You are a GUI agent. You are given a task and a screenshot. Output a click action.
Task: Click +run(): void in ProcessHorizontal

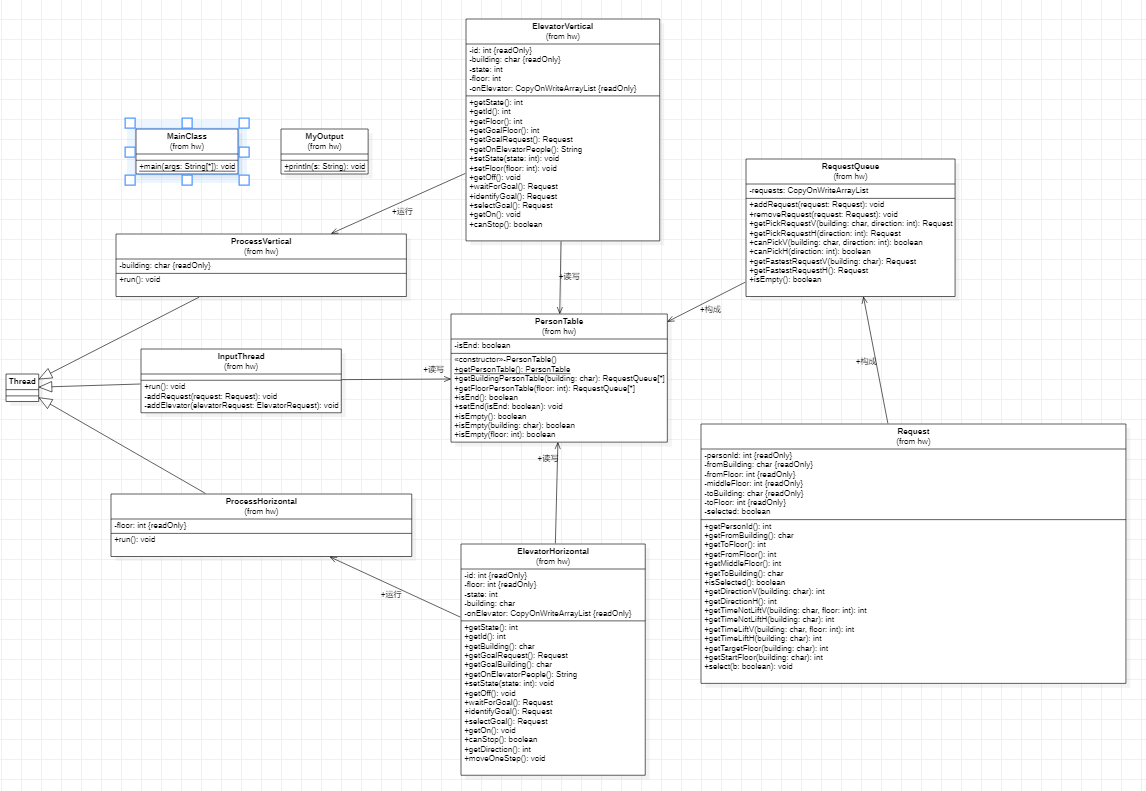(x=134, y=540)
